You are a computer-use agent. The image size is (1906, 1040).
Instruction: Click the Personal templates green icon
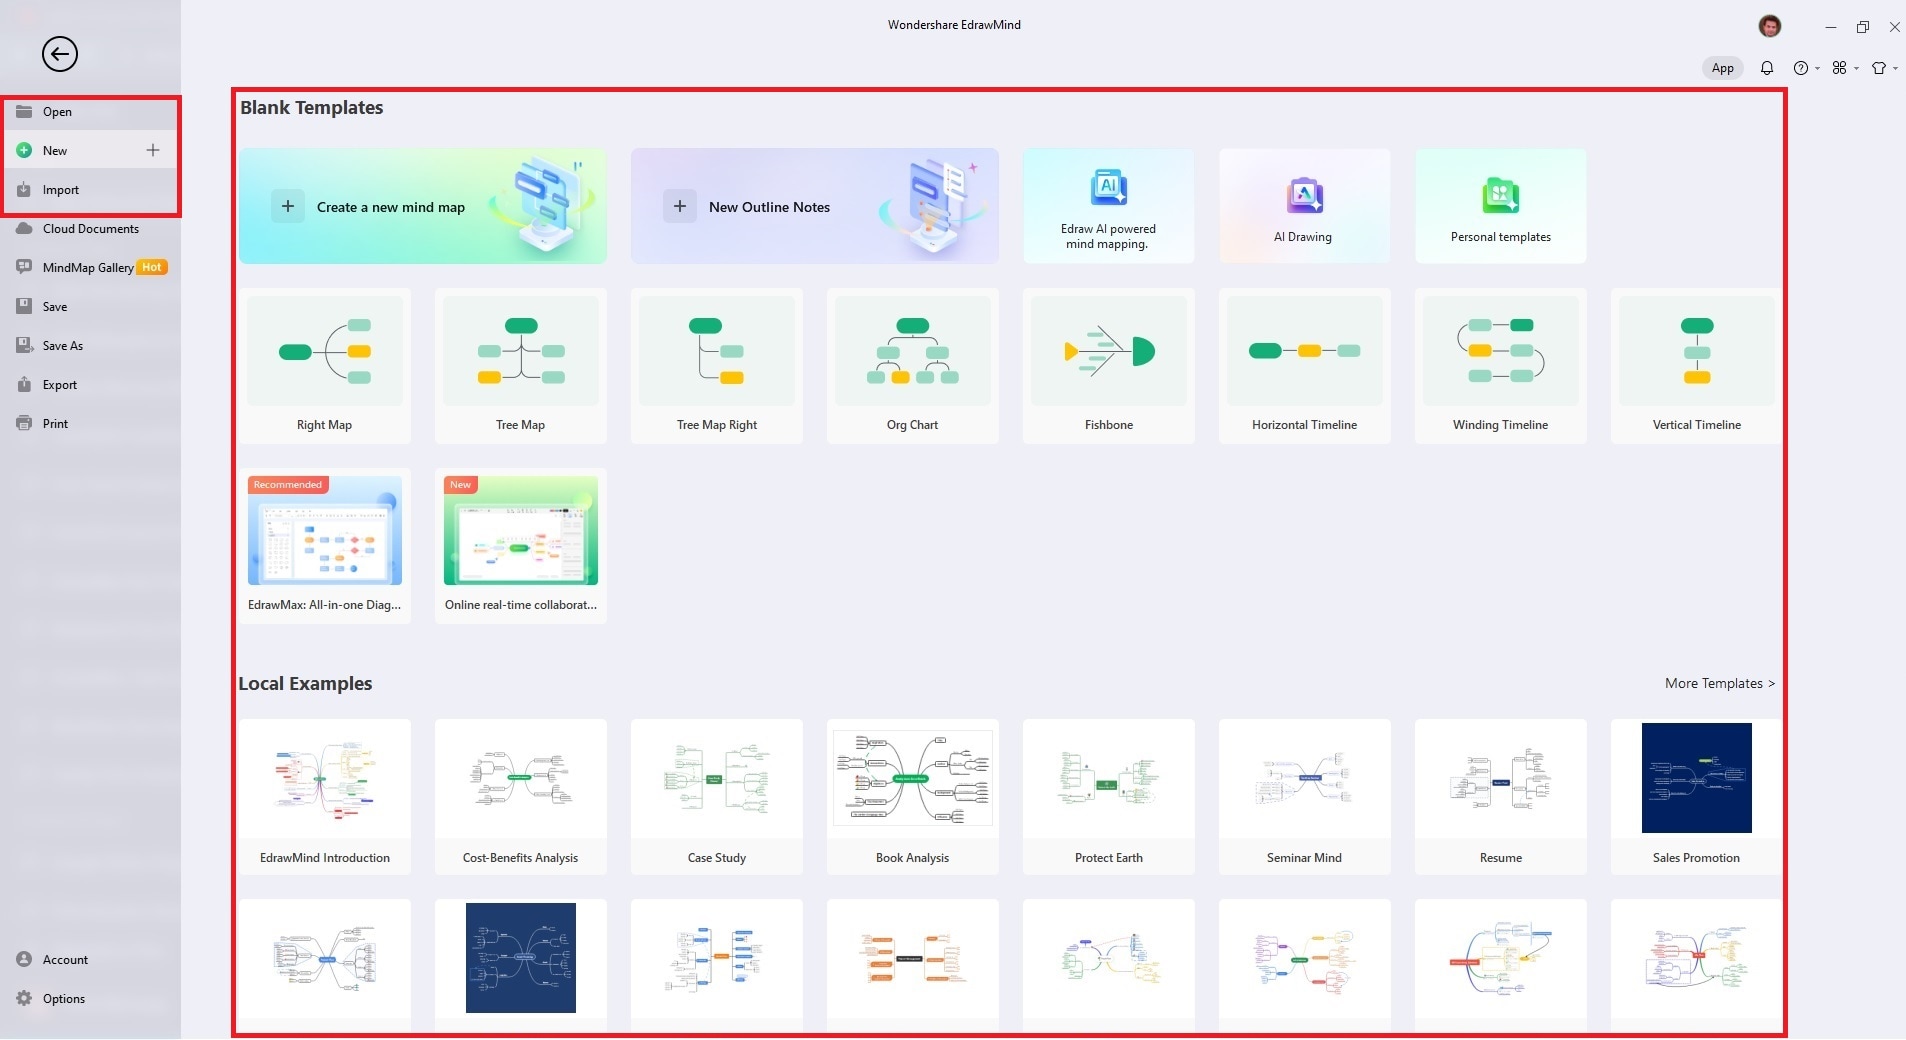tap(1500, 195)
